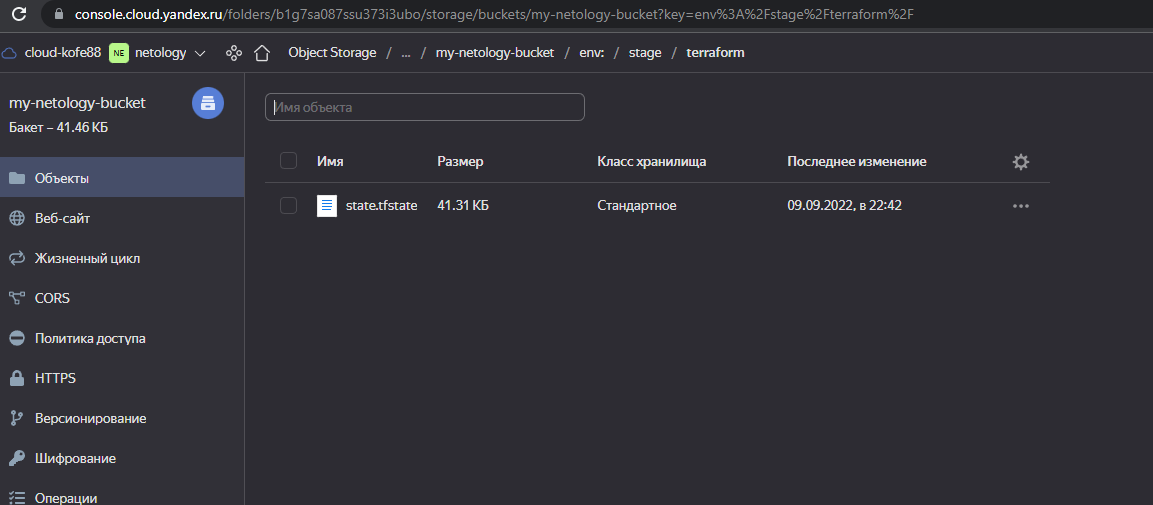This screenshot has height=505, width=1153.
Task: Open the three-dots menu for state.tfstate
Action: click(1021, 206)
